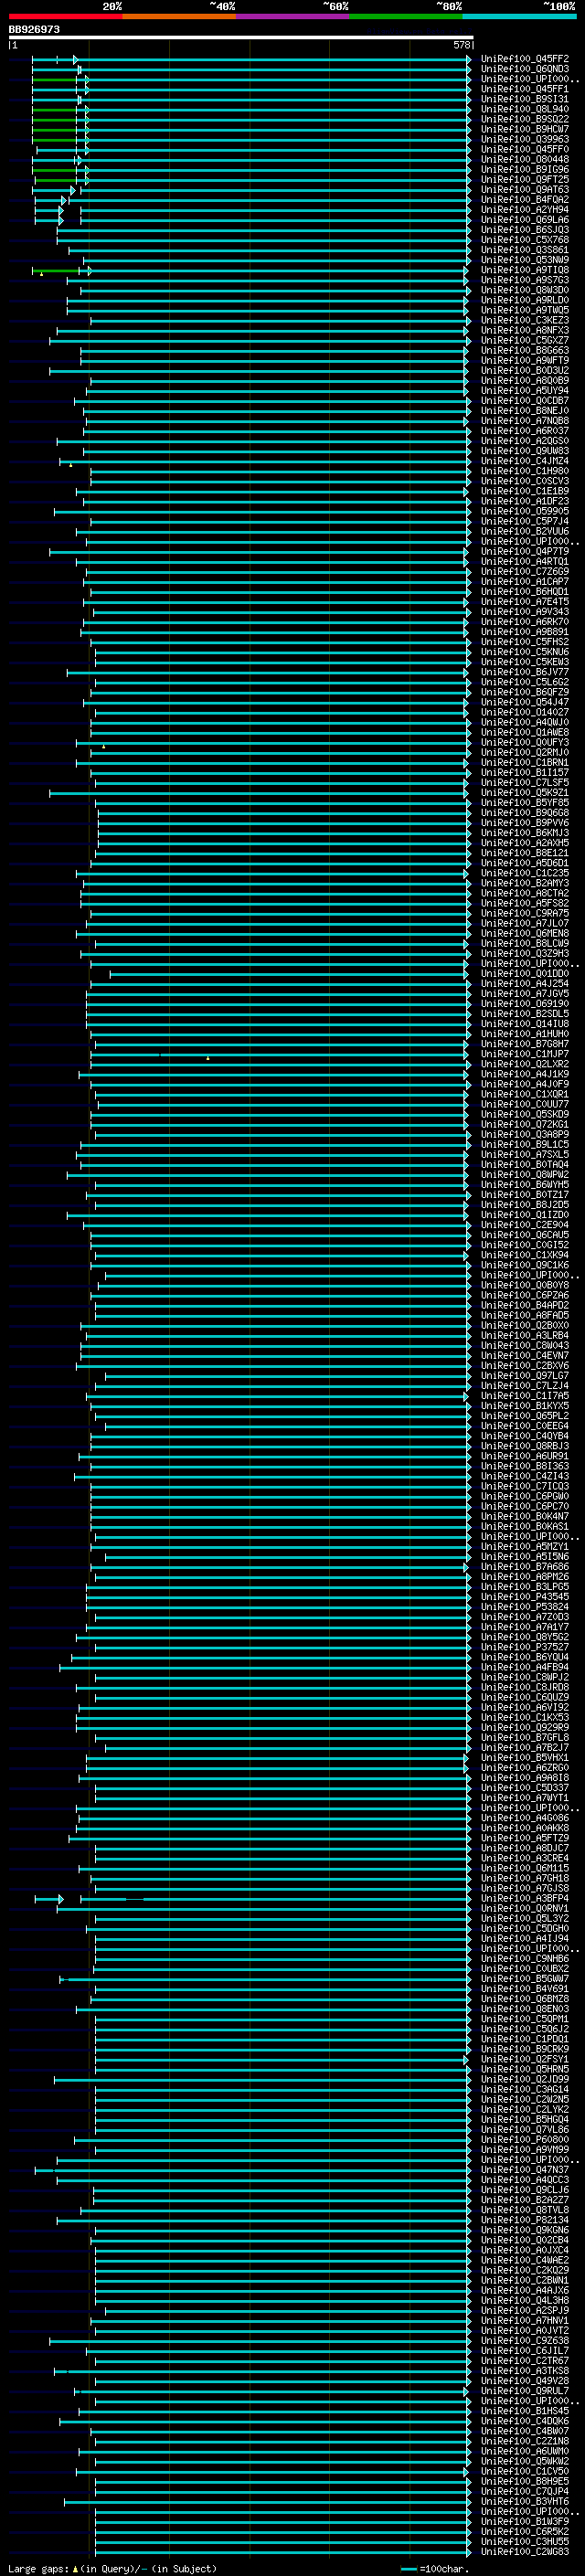Open hit UniRef100_Q39963
585x2576 pixels.
[x=525, y=139]
